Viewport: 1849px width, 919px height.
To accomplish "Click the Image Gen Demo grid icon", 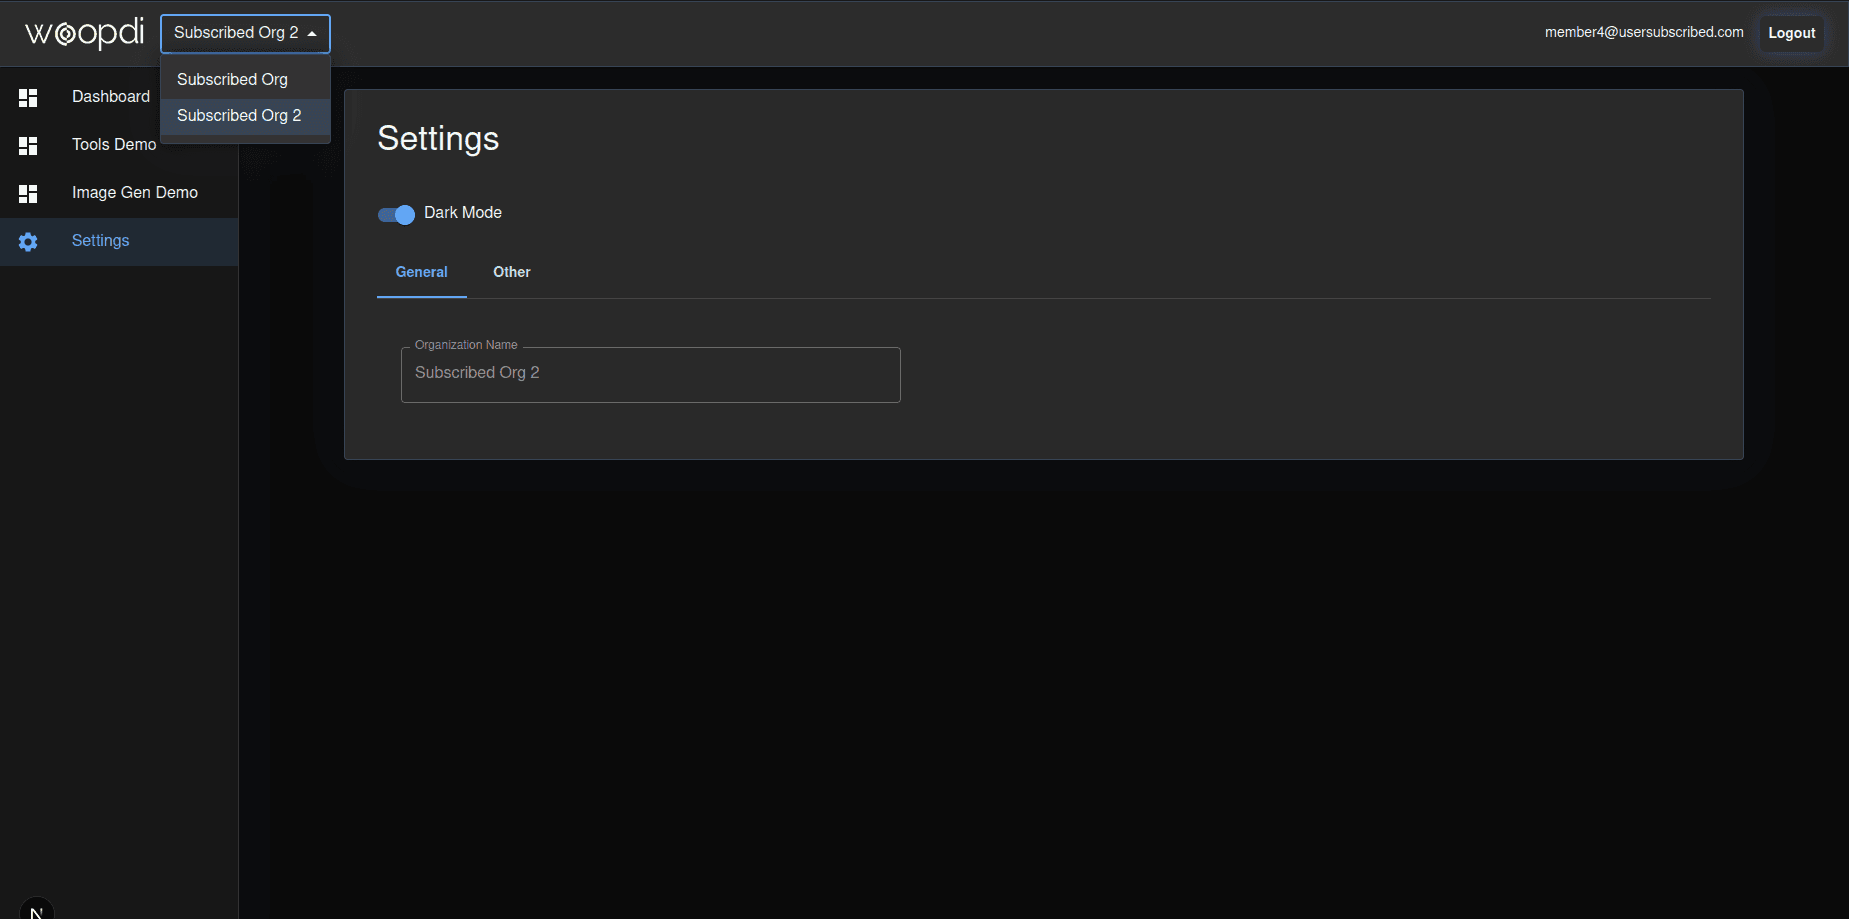I will [28, 193].
